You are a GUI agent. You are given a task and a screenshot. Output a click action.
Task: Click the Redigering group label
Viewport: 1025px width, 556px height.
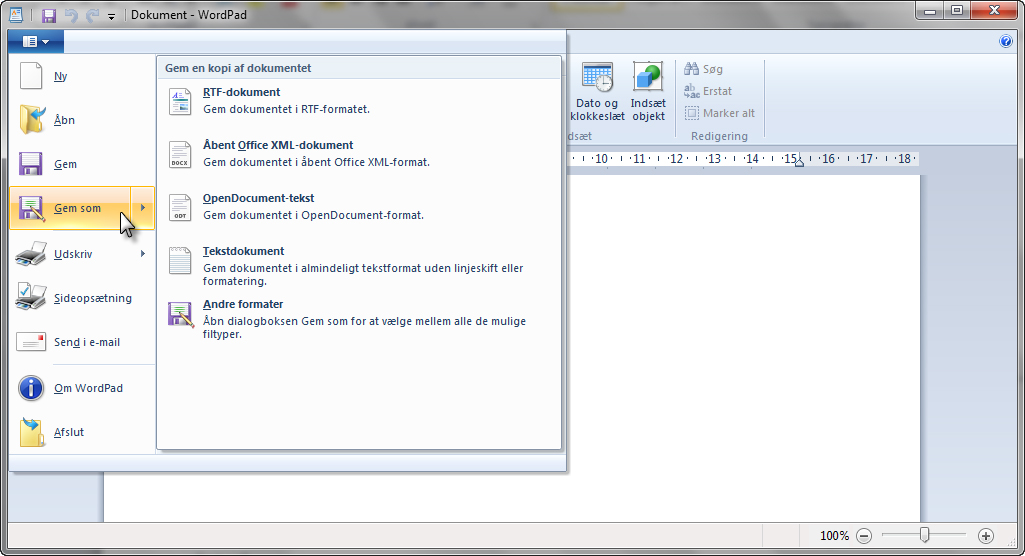(x=719, y=136)
